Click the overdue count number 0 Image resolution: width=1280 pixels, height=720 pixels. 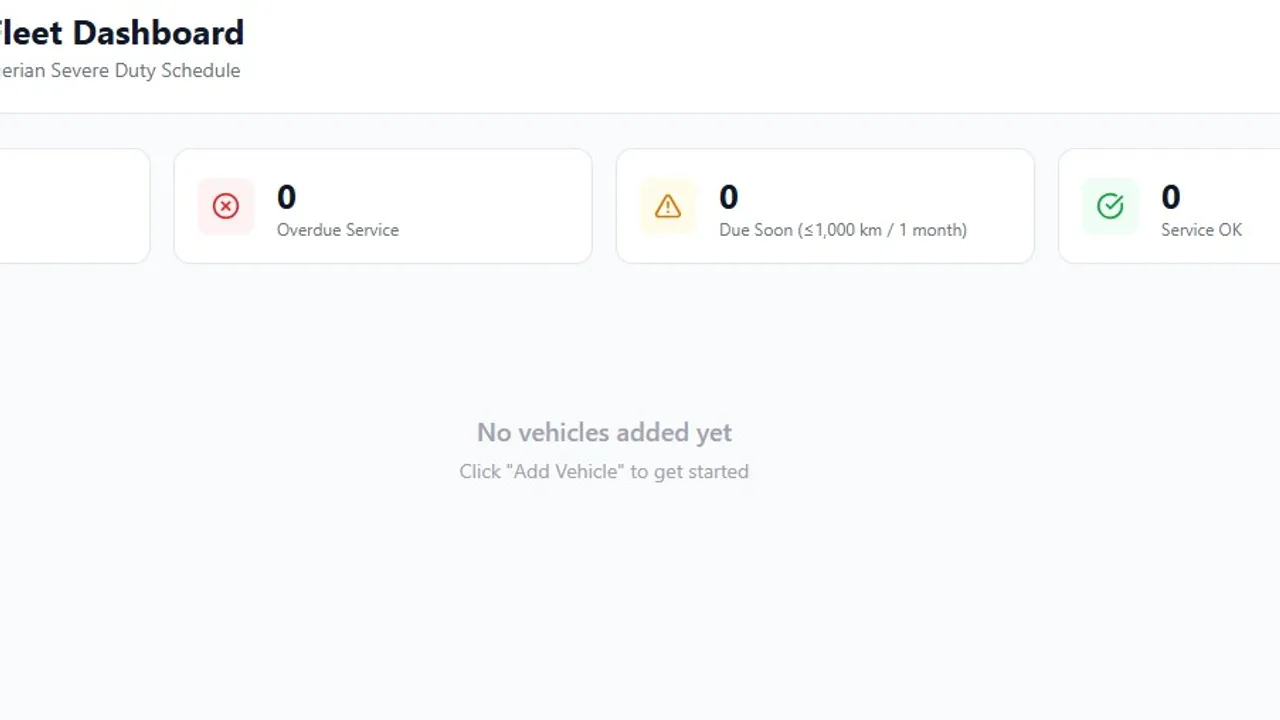(x=286, y=197)
